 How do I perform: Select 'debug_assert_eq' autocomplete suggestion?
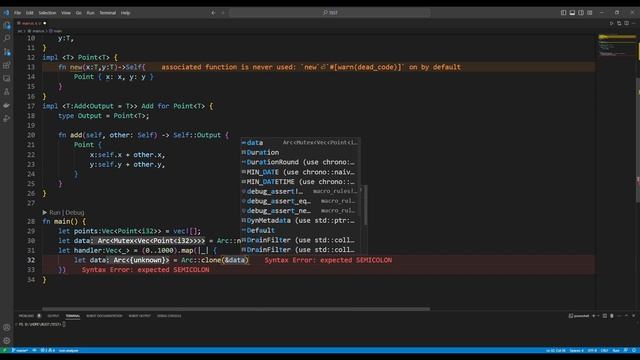(300, 201)
